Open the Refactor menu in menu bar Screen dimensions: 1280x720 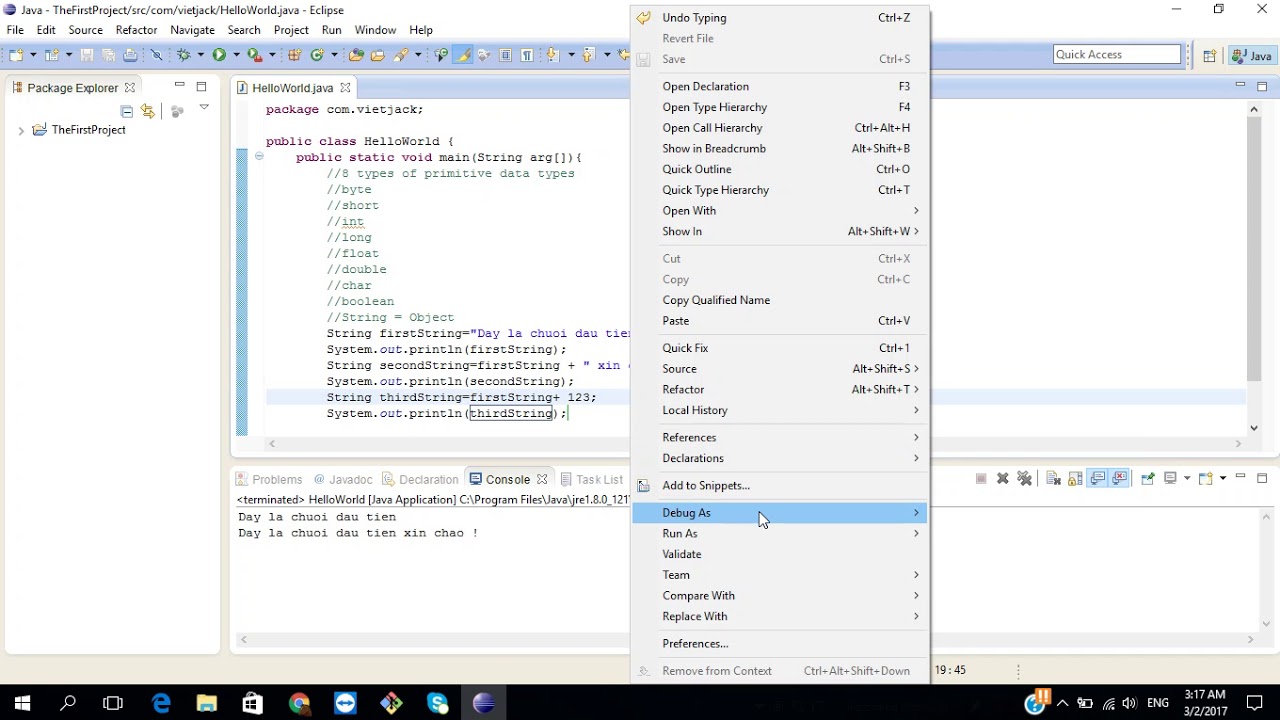pos(136,30)
